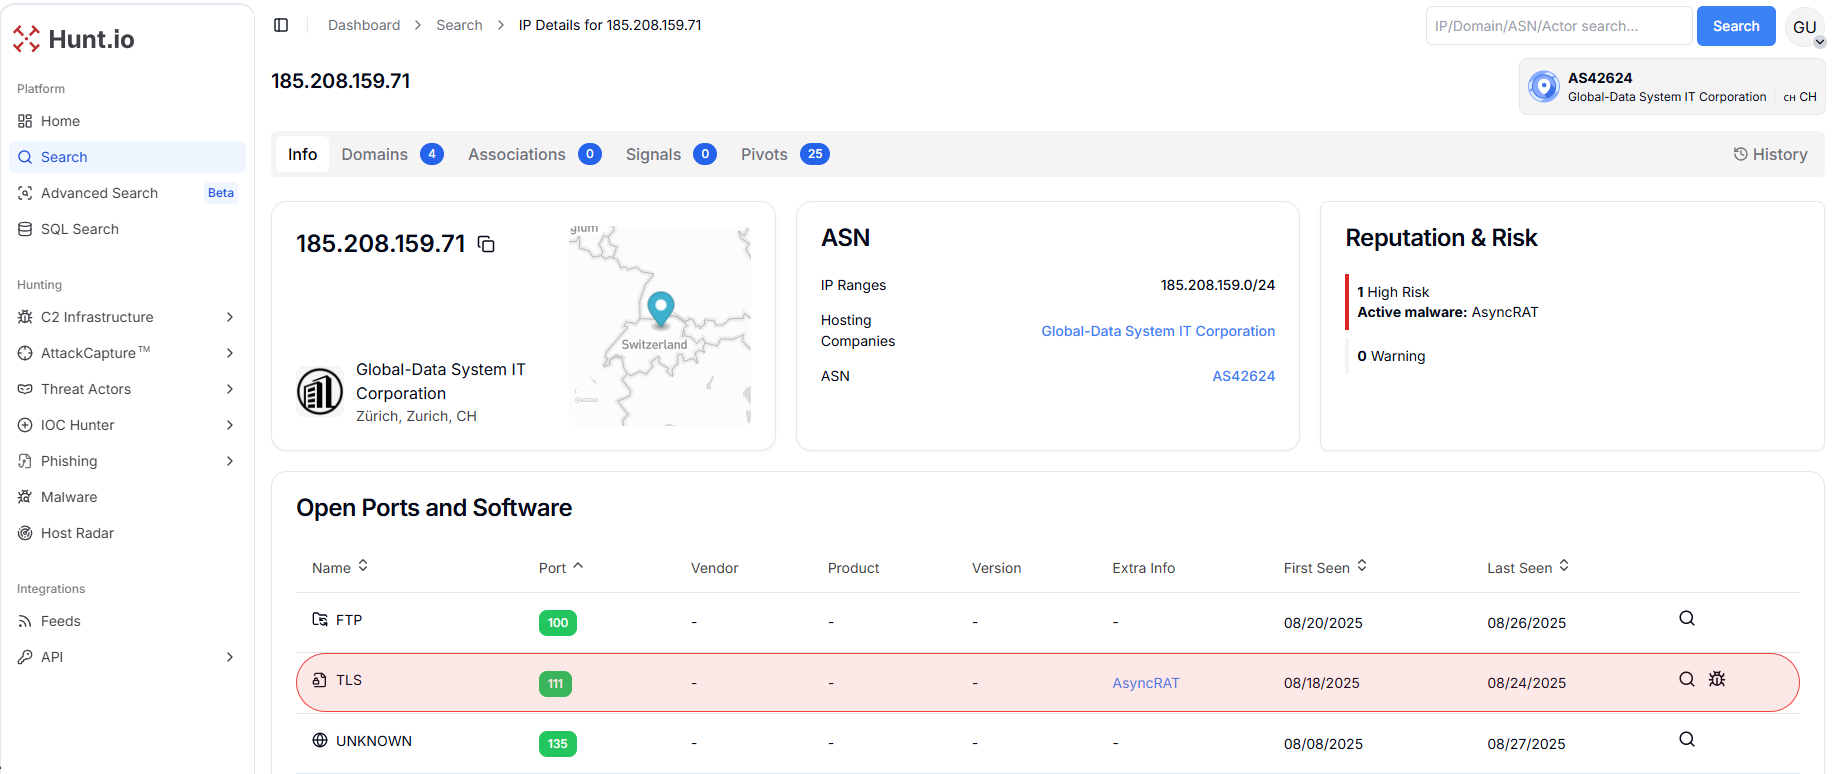This screenshot has width=1840, height=774.
Task: Expand the API menu
Action: click(127, 657)
